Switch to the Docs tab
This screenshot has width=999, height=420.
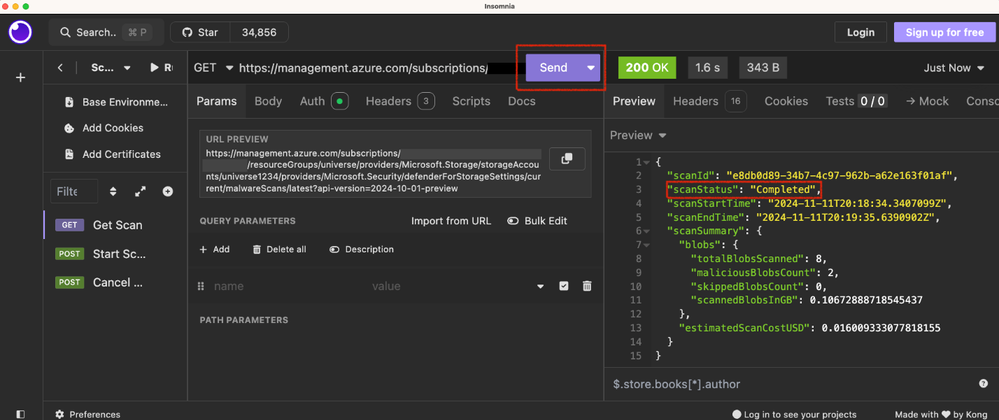[x=522, y=101]
